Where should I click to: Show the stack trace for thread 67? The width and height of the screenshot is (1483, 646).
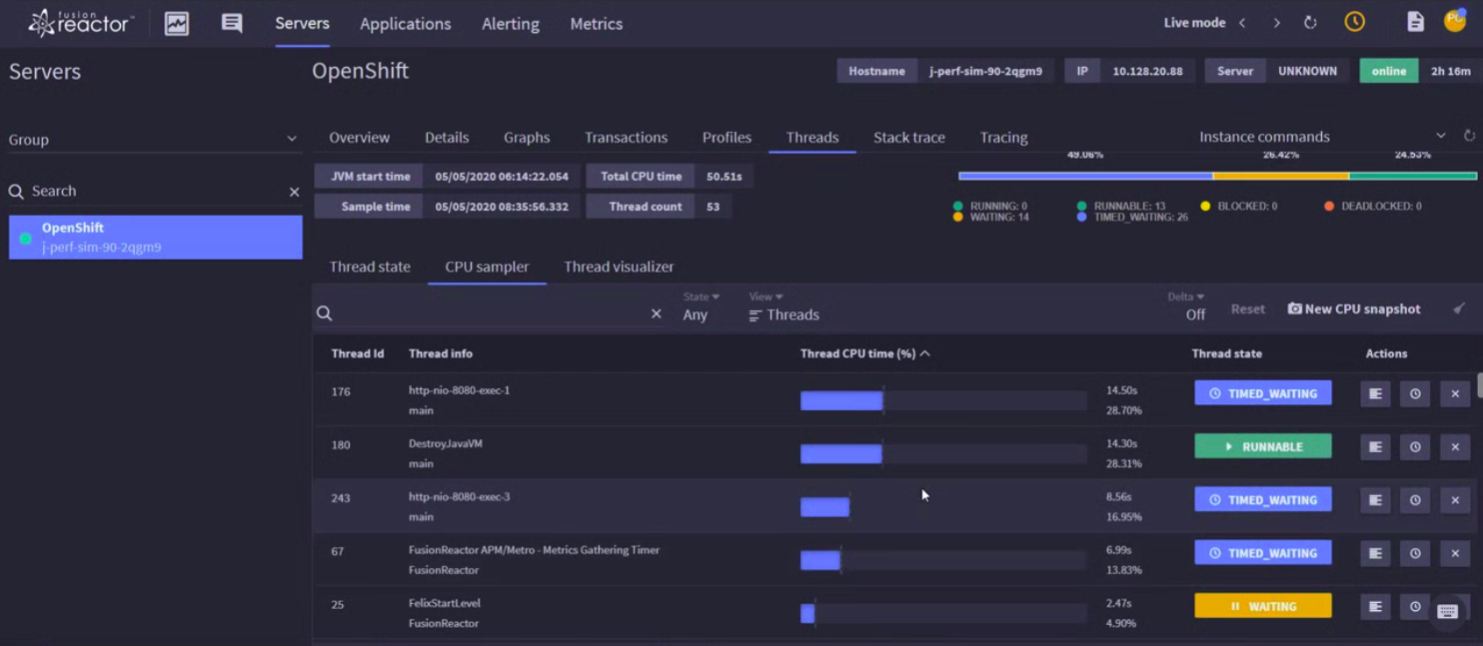click(1375, 553)
